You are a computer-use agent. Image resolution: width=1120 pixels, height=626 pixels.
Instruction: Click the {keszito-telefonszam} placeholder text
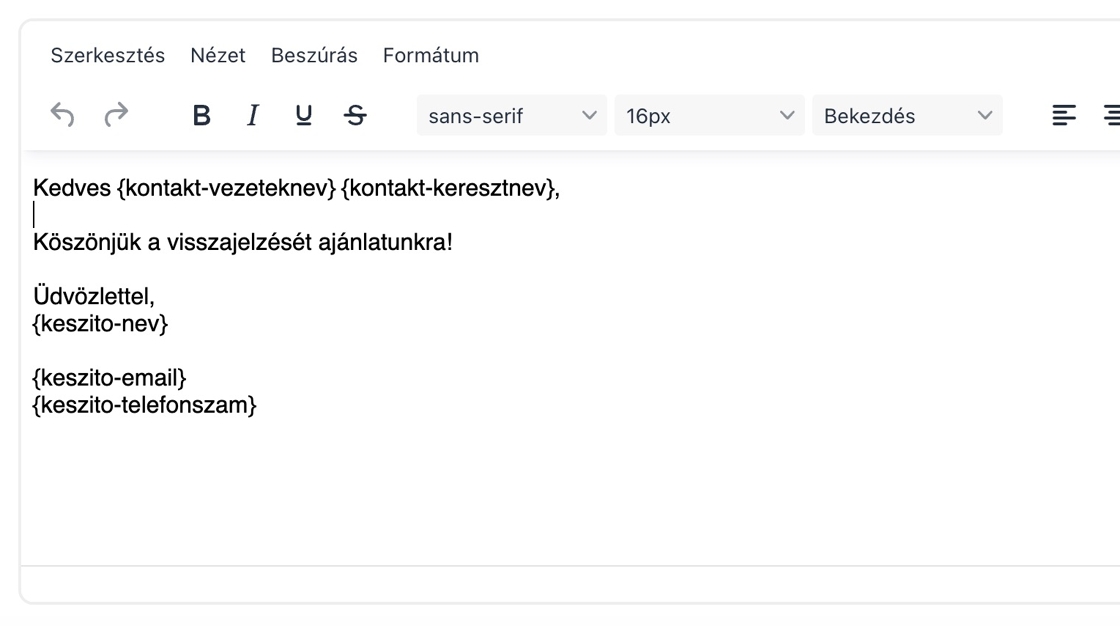pyautogui.click(x=145, y=406)
